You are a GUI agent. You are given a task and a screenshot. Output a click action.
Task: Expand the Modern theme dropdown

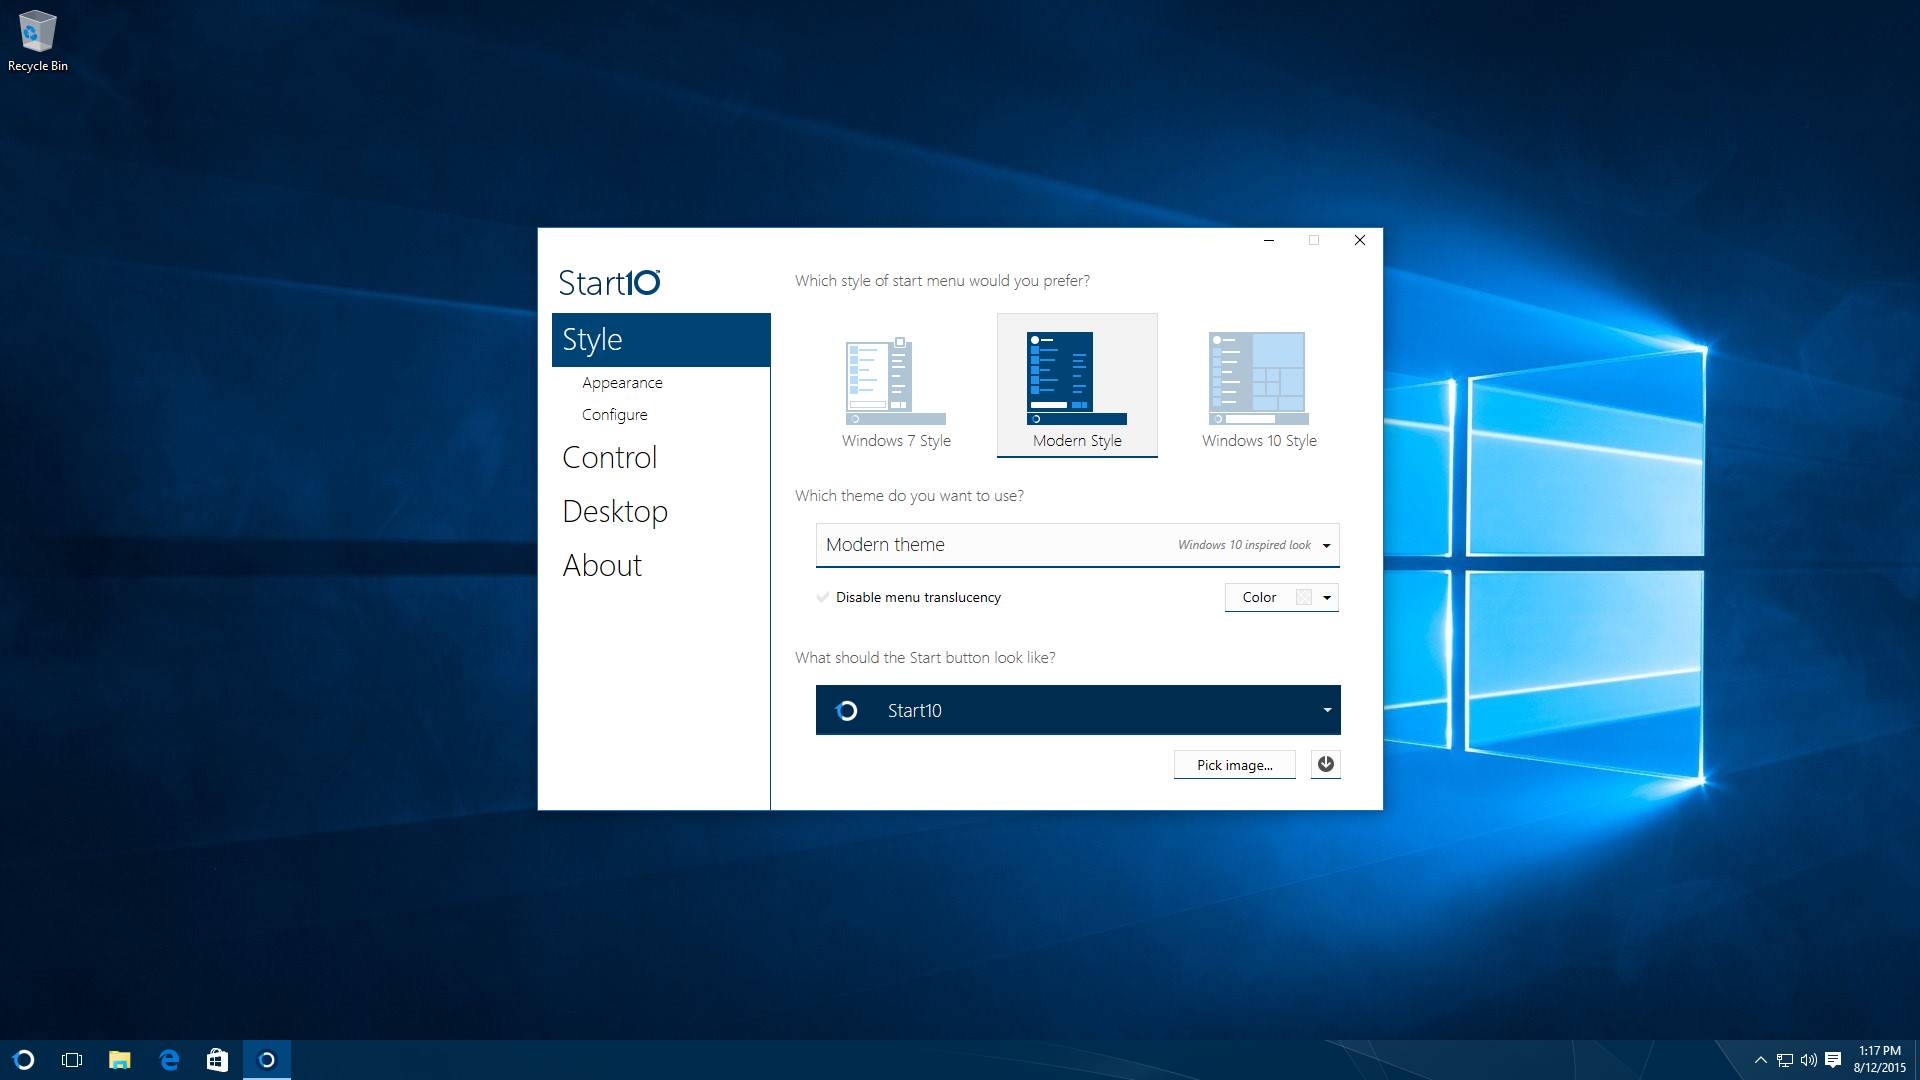click(1326, 545)
